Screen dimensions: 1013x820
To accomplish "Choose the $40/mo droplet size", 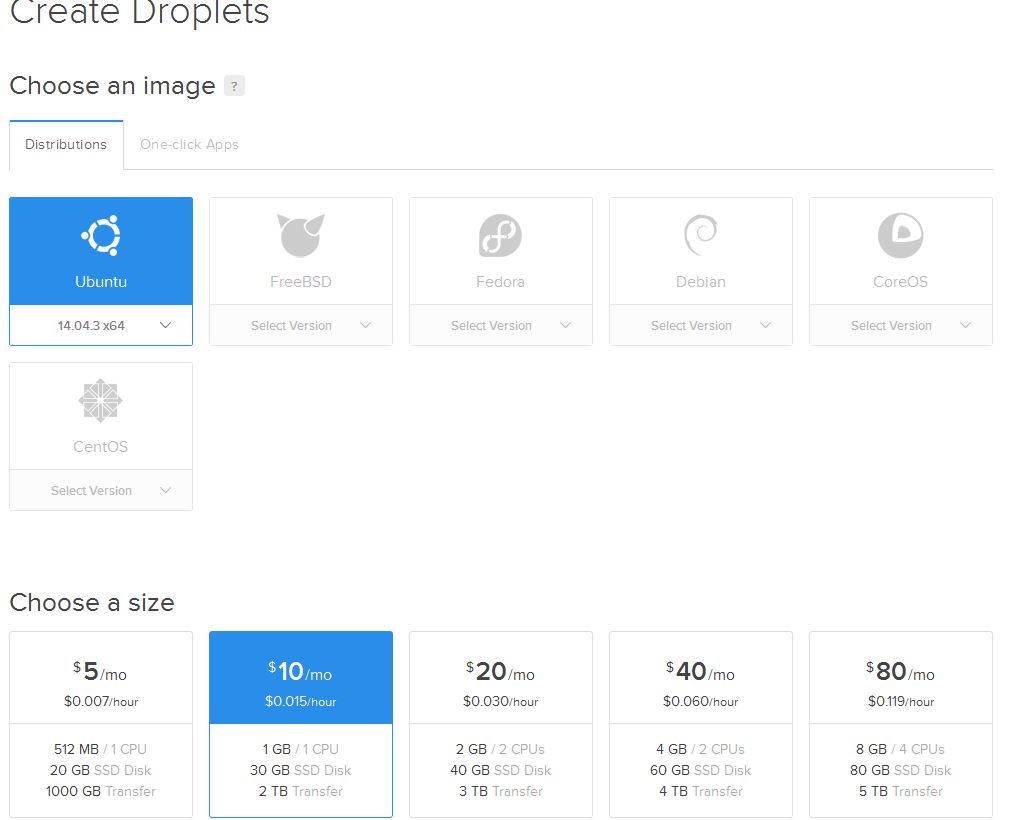I will pos(701,724).
